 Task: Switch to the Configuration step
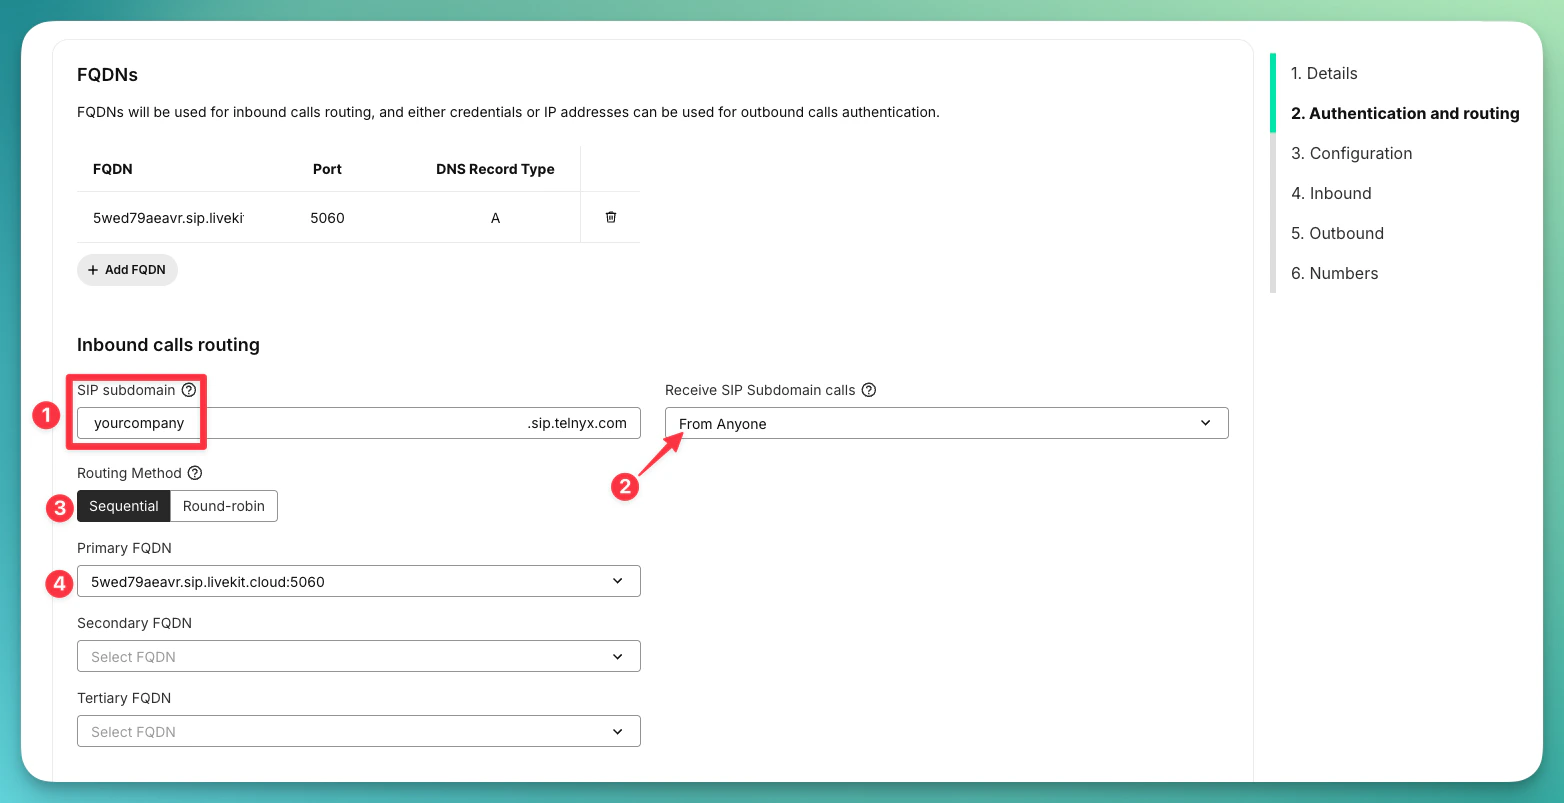click(x=1351, y=153)
